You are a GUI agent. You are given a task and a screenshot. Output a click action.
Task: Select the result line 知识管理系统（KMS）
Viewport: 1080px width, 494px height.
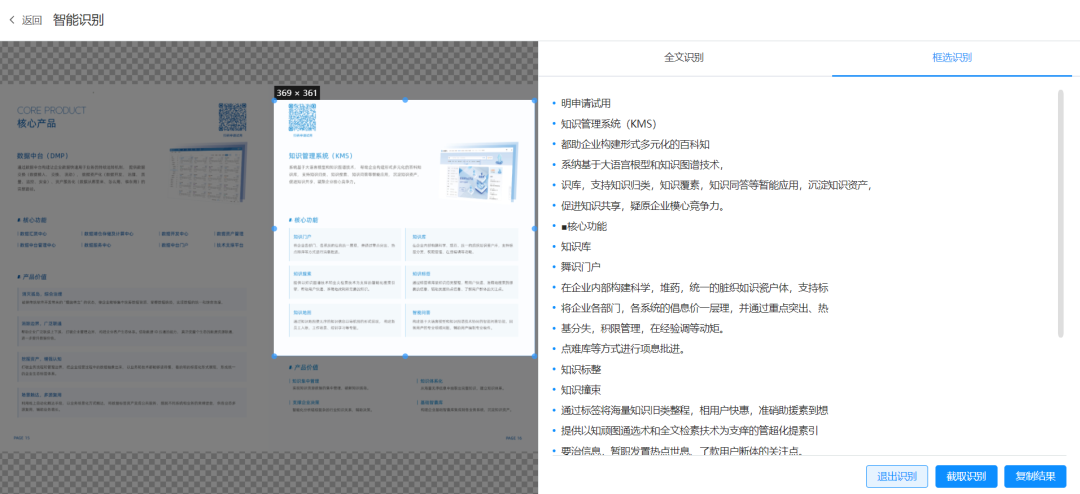tap(608, 124)
